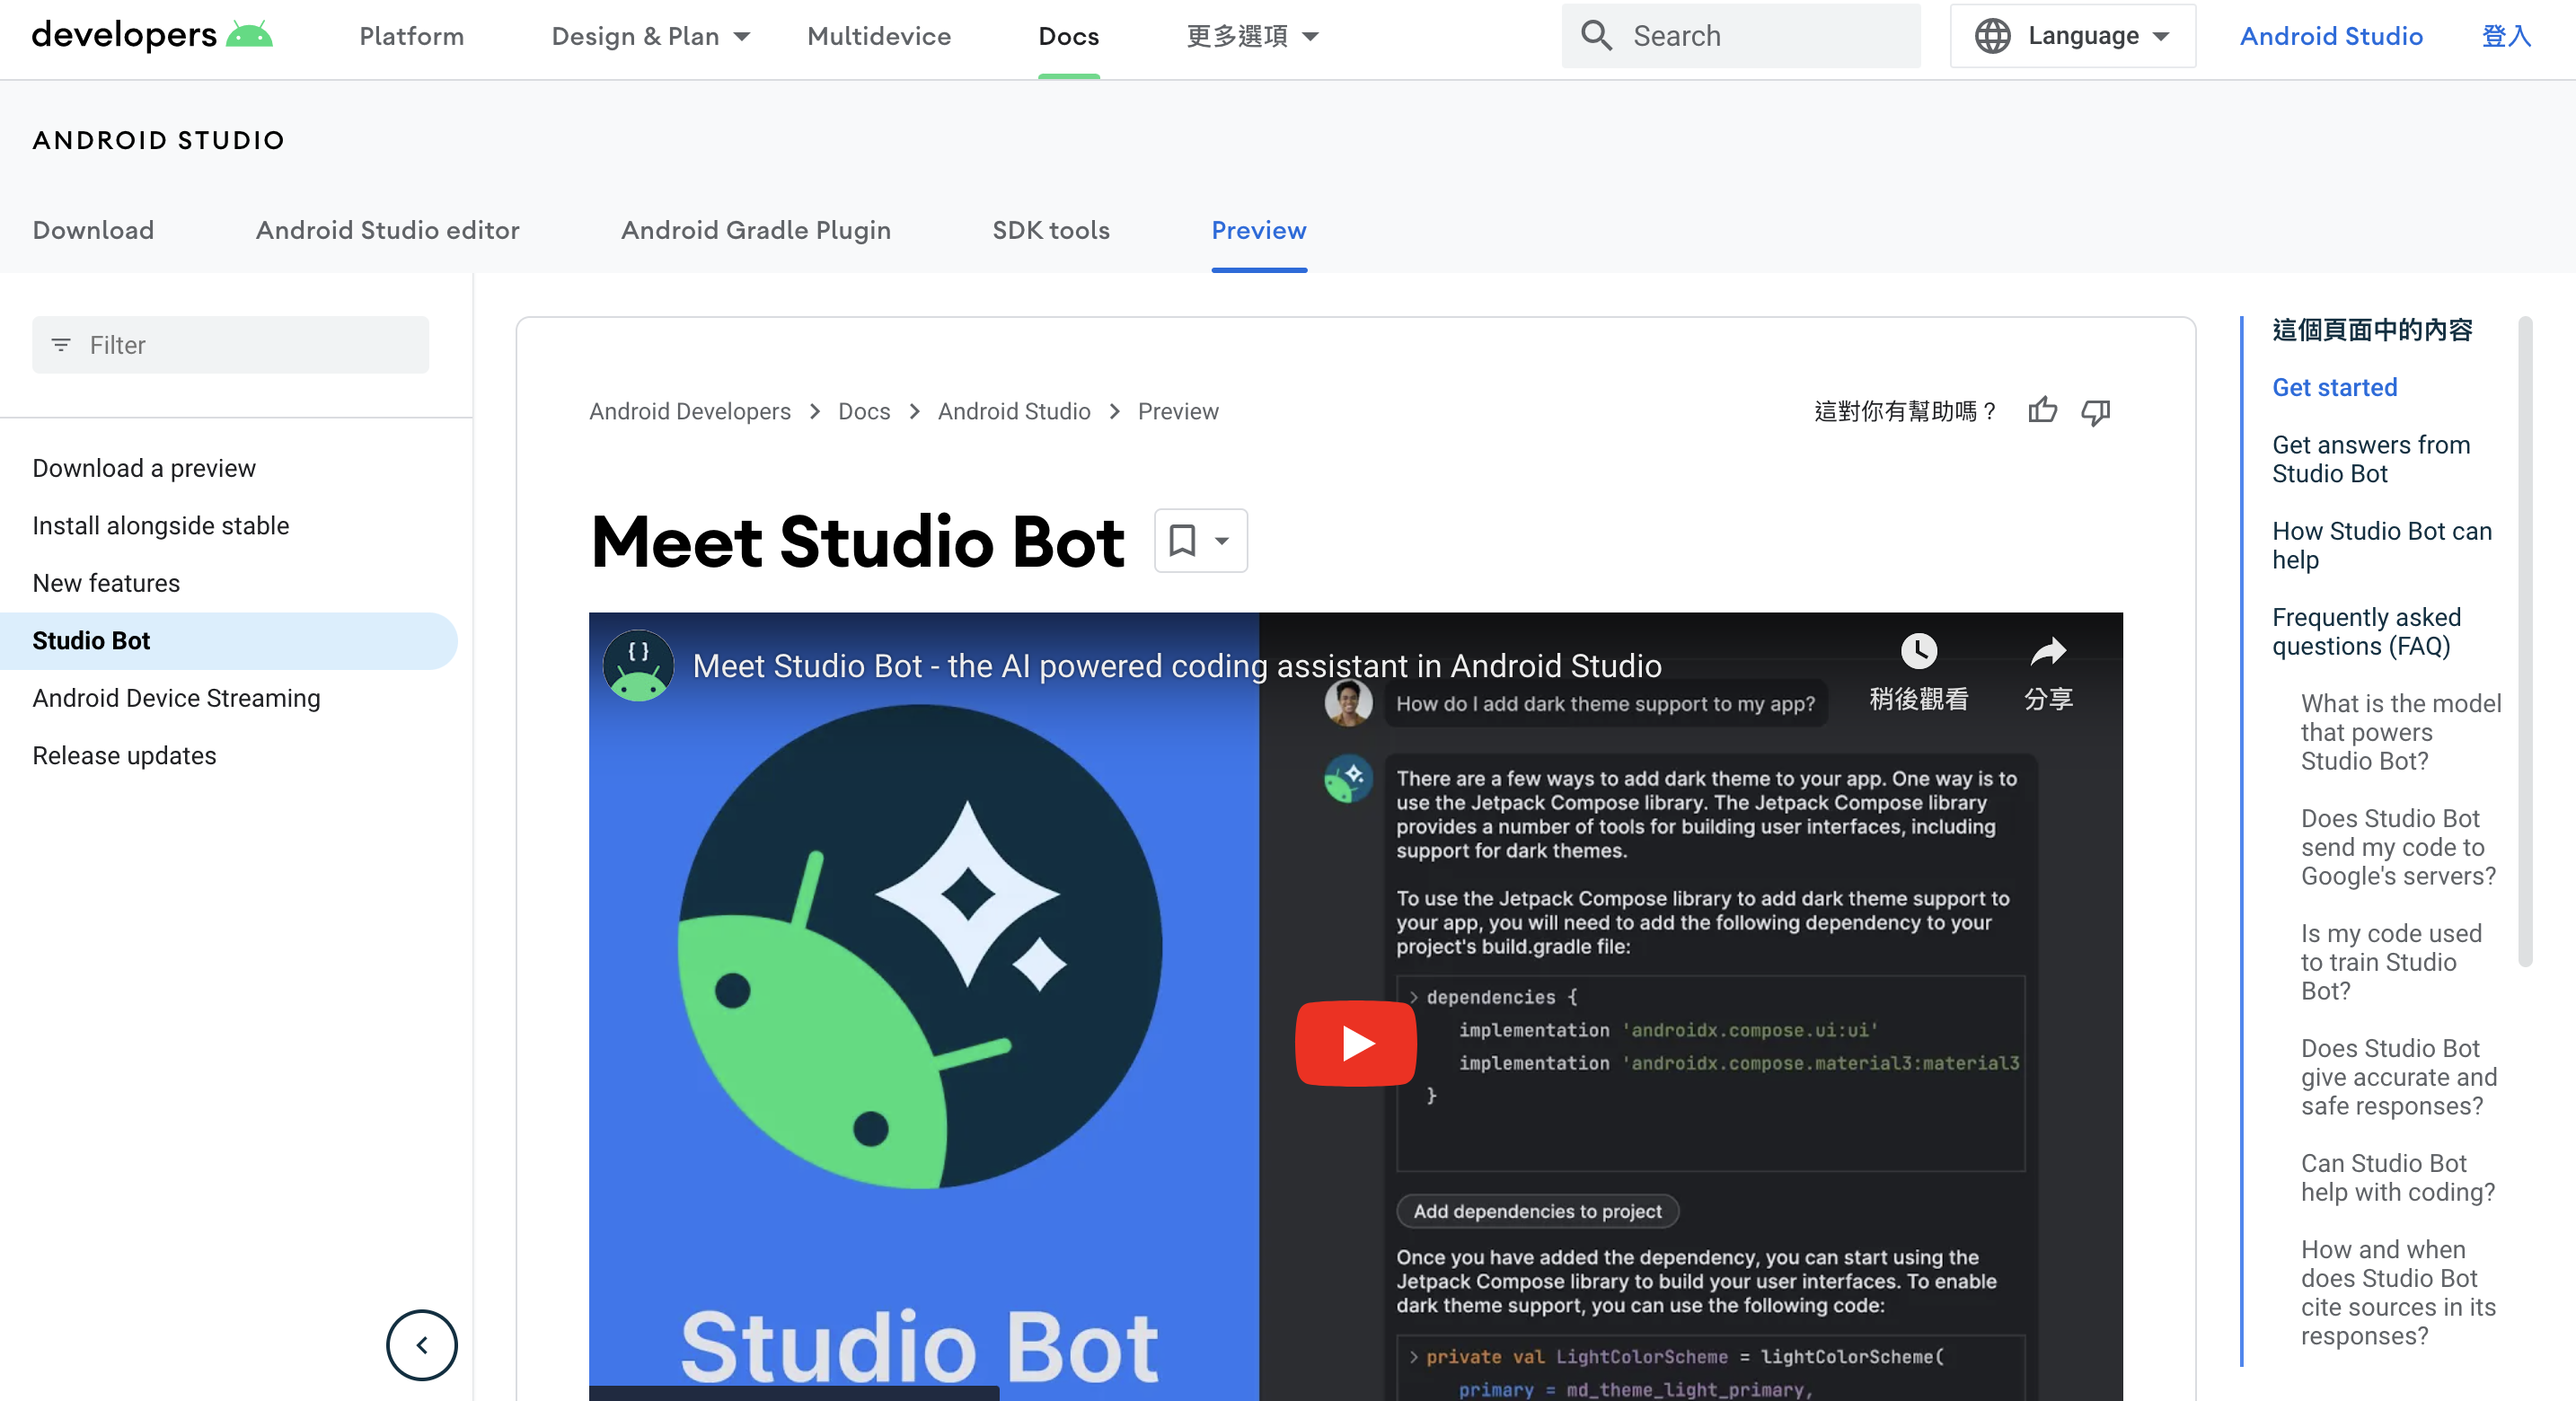Click the watch later clock icon on the video
2576x1401 pixels.
(x=1917, y=653)
